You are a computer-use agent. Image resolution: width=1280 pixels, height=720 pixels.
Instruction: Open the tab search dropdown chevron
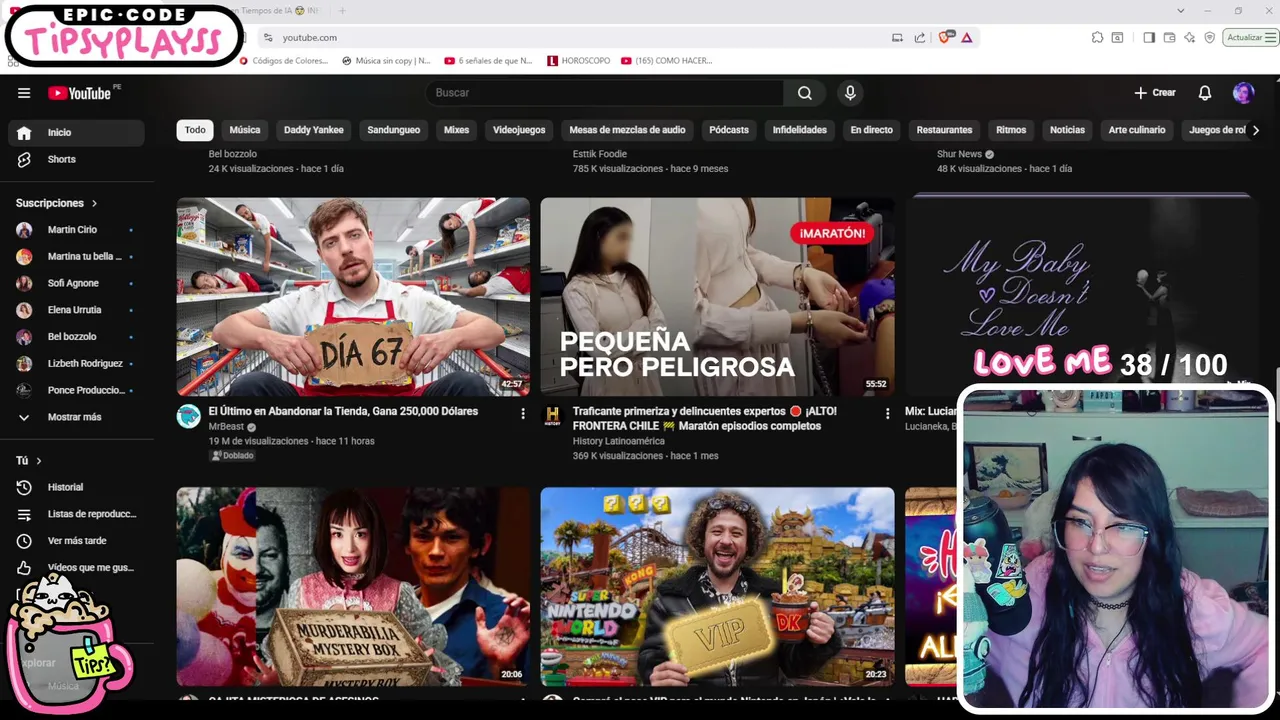coord(1181,11)
